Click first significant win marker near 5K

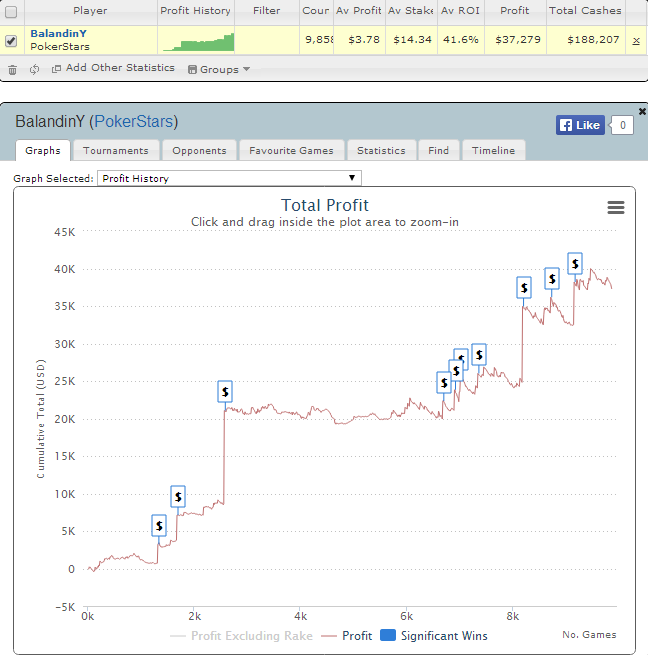pos(159,525)
